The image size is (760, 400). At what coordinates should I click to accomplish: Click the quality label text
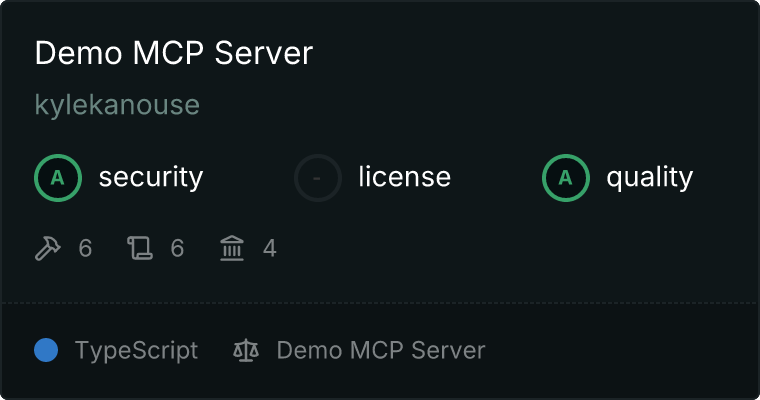[649, 178]
